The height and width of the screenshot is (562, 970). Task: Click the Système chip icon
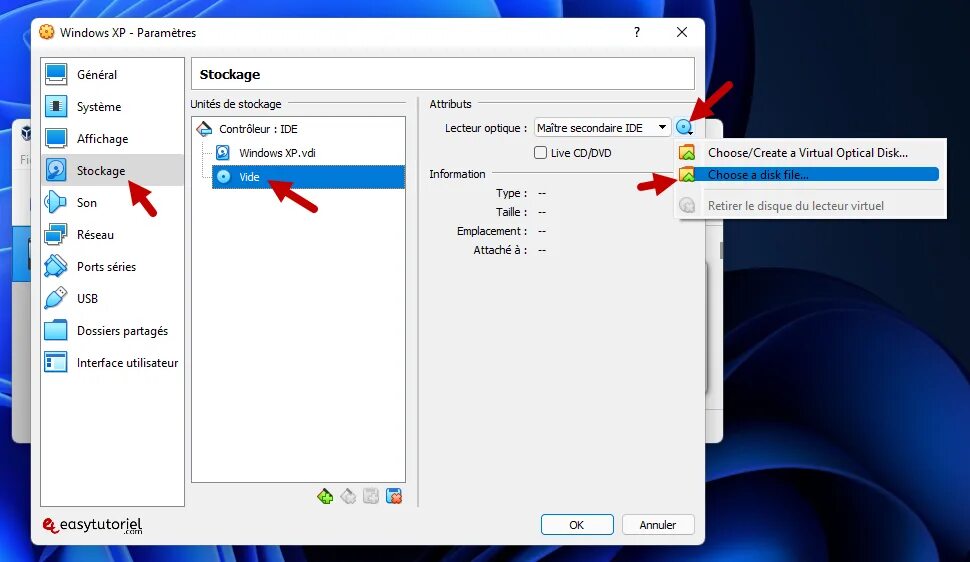click(56, 106)
